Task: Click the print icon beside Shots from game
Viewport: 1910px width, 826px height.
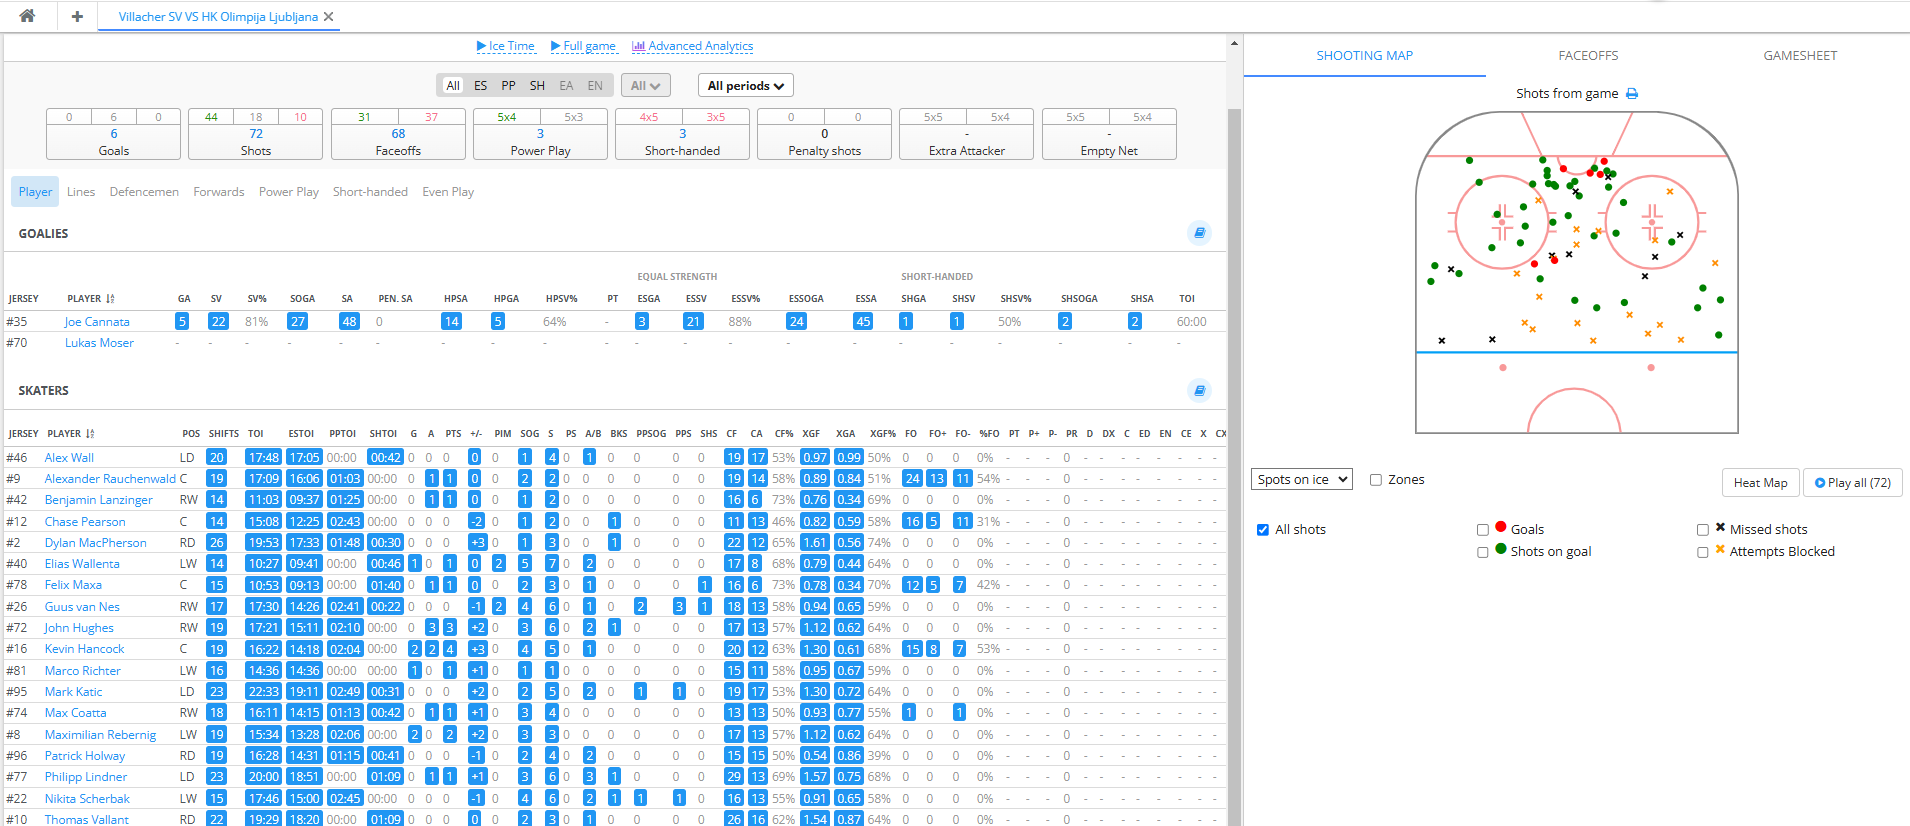Action: pos(1632,94)
